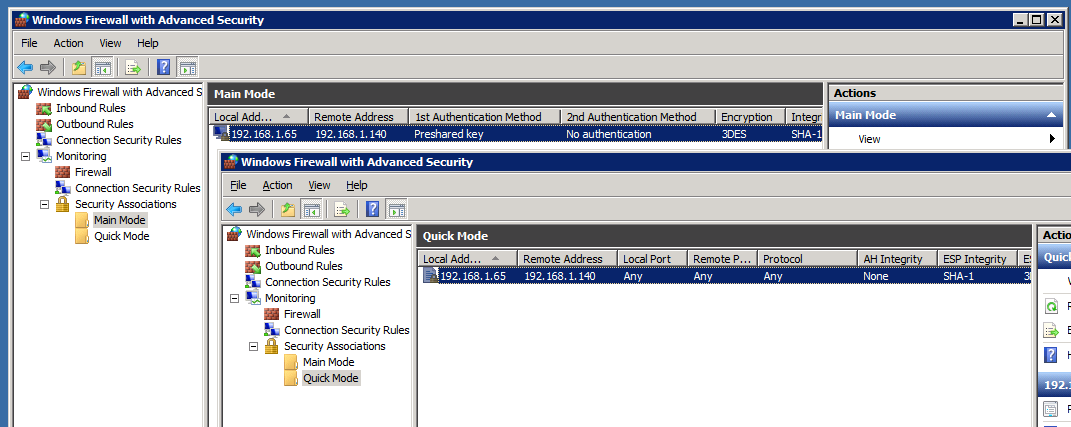Open Help menu in front window
This screenshot has width=1071, height=427.
(x=357, y=185)
